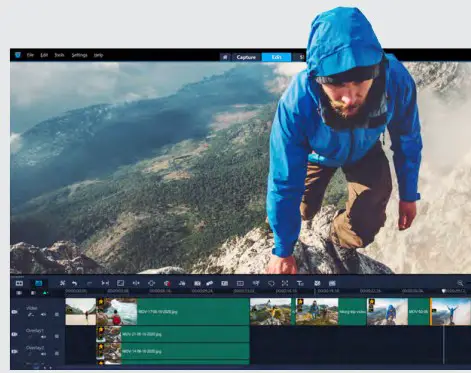Select the Video track label
The width and height of the screenshot is (471, 373).
tap(32, 308)
